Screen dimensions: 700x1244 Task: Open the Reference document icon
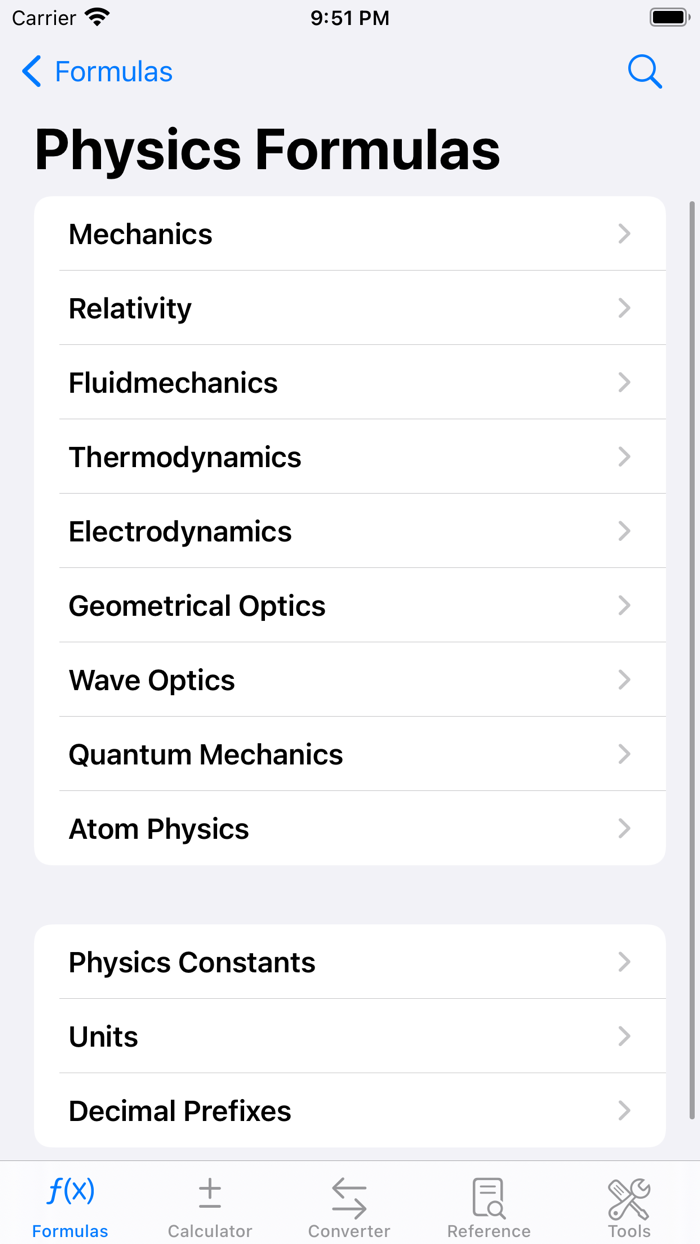pyautogui.click(x=488, y=1190)
